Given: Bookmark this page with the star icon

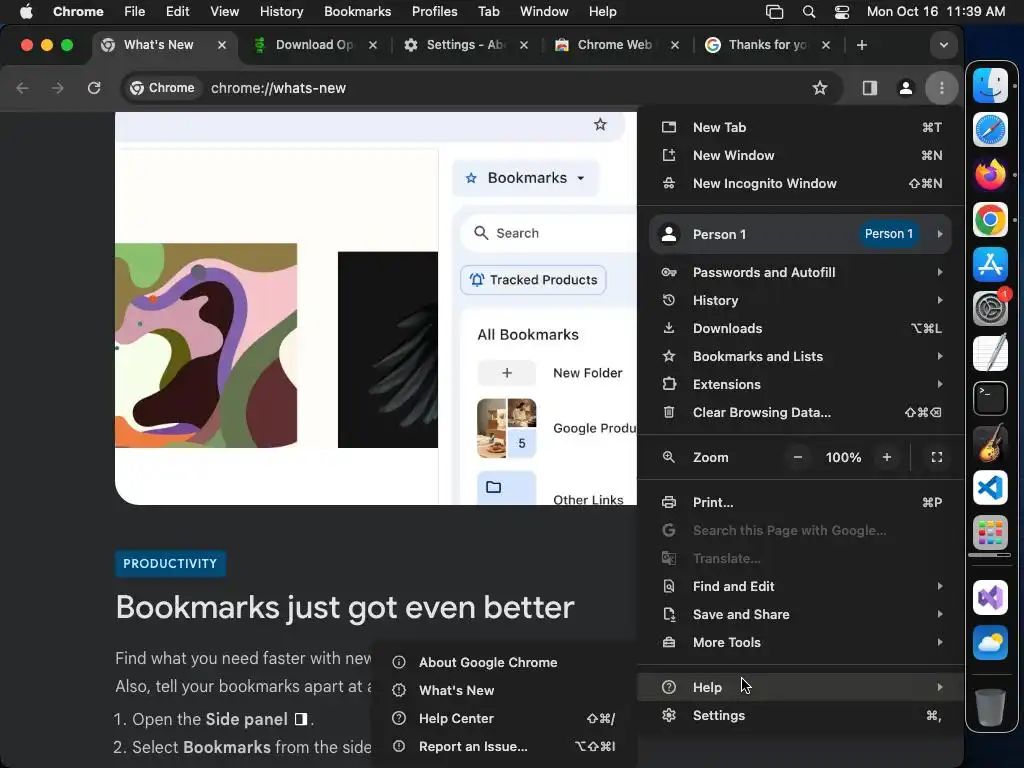Looking at the screenshot, I should point(820,88).
